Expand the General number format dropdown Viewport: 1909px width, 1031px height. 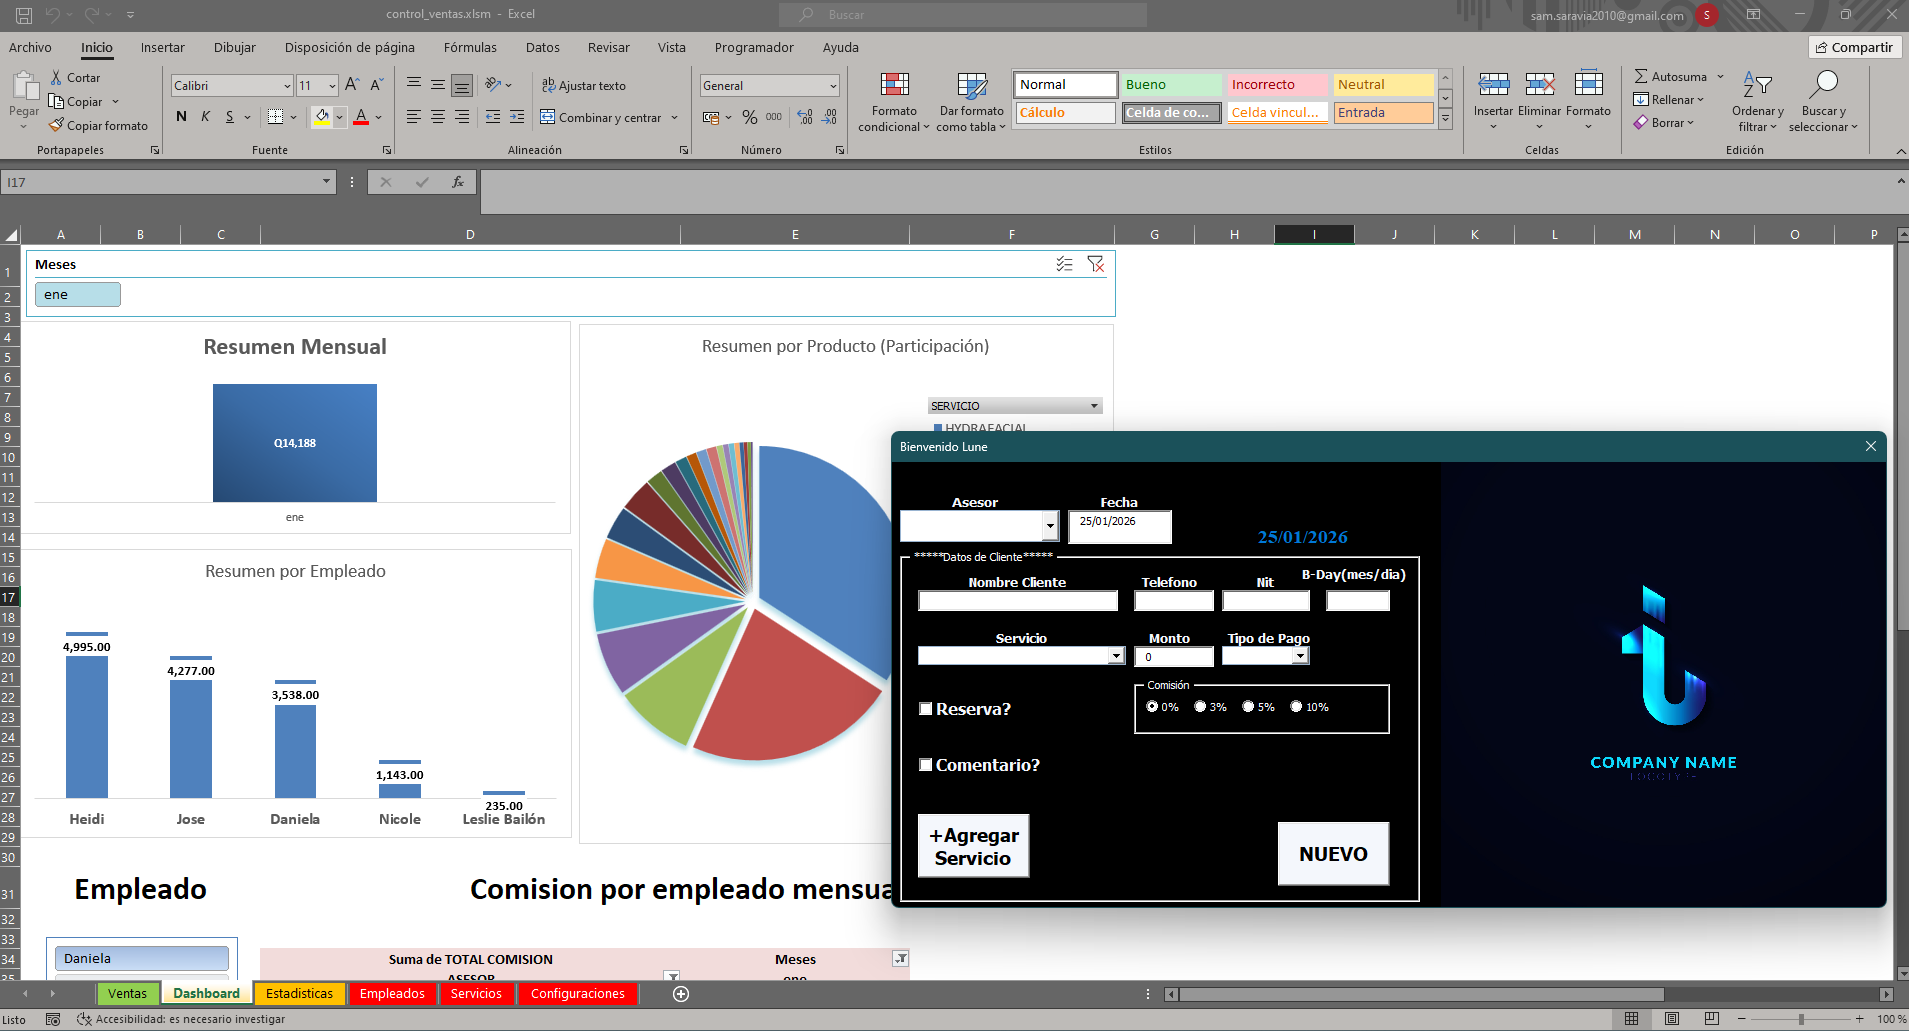pyautogui.click(x=833, y=86)
